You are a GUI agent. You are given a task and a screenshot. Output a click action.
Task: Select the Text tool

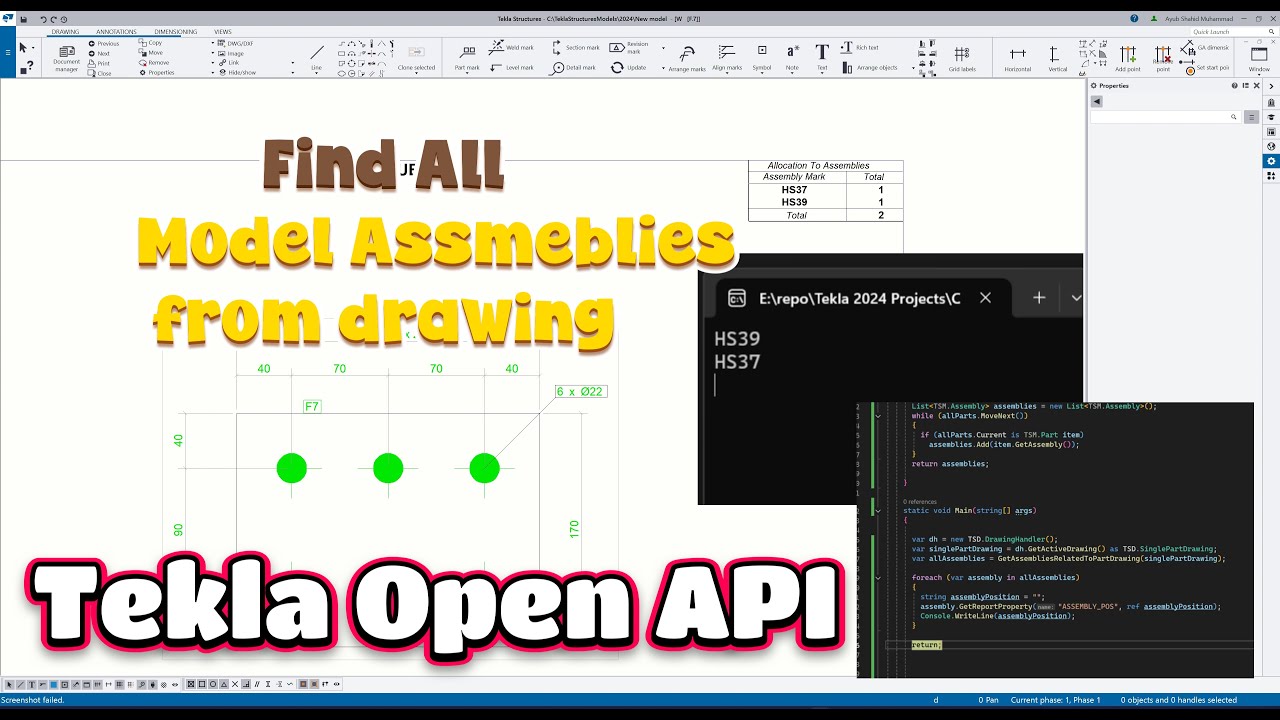(x=822, y=58)
